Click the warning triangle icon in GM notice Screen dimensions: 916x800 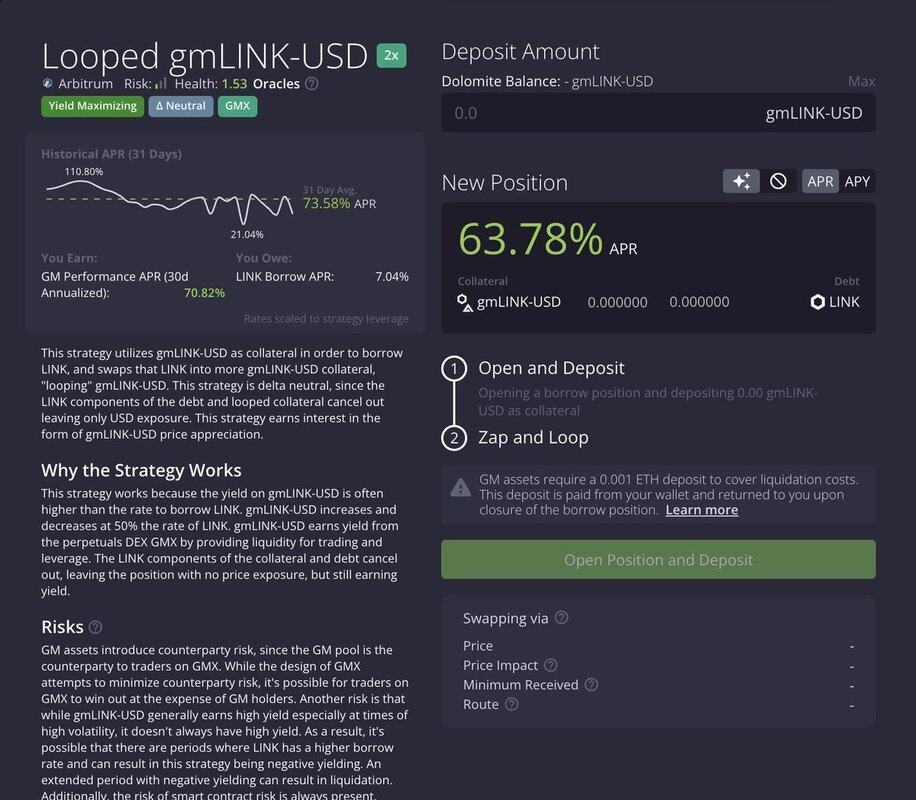[x=460, y=488]
